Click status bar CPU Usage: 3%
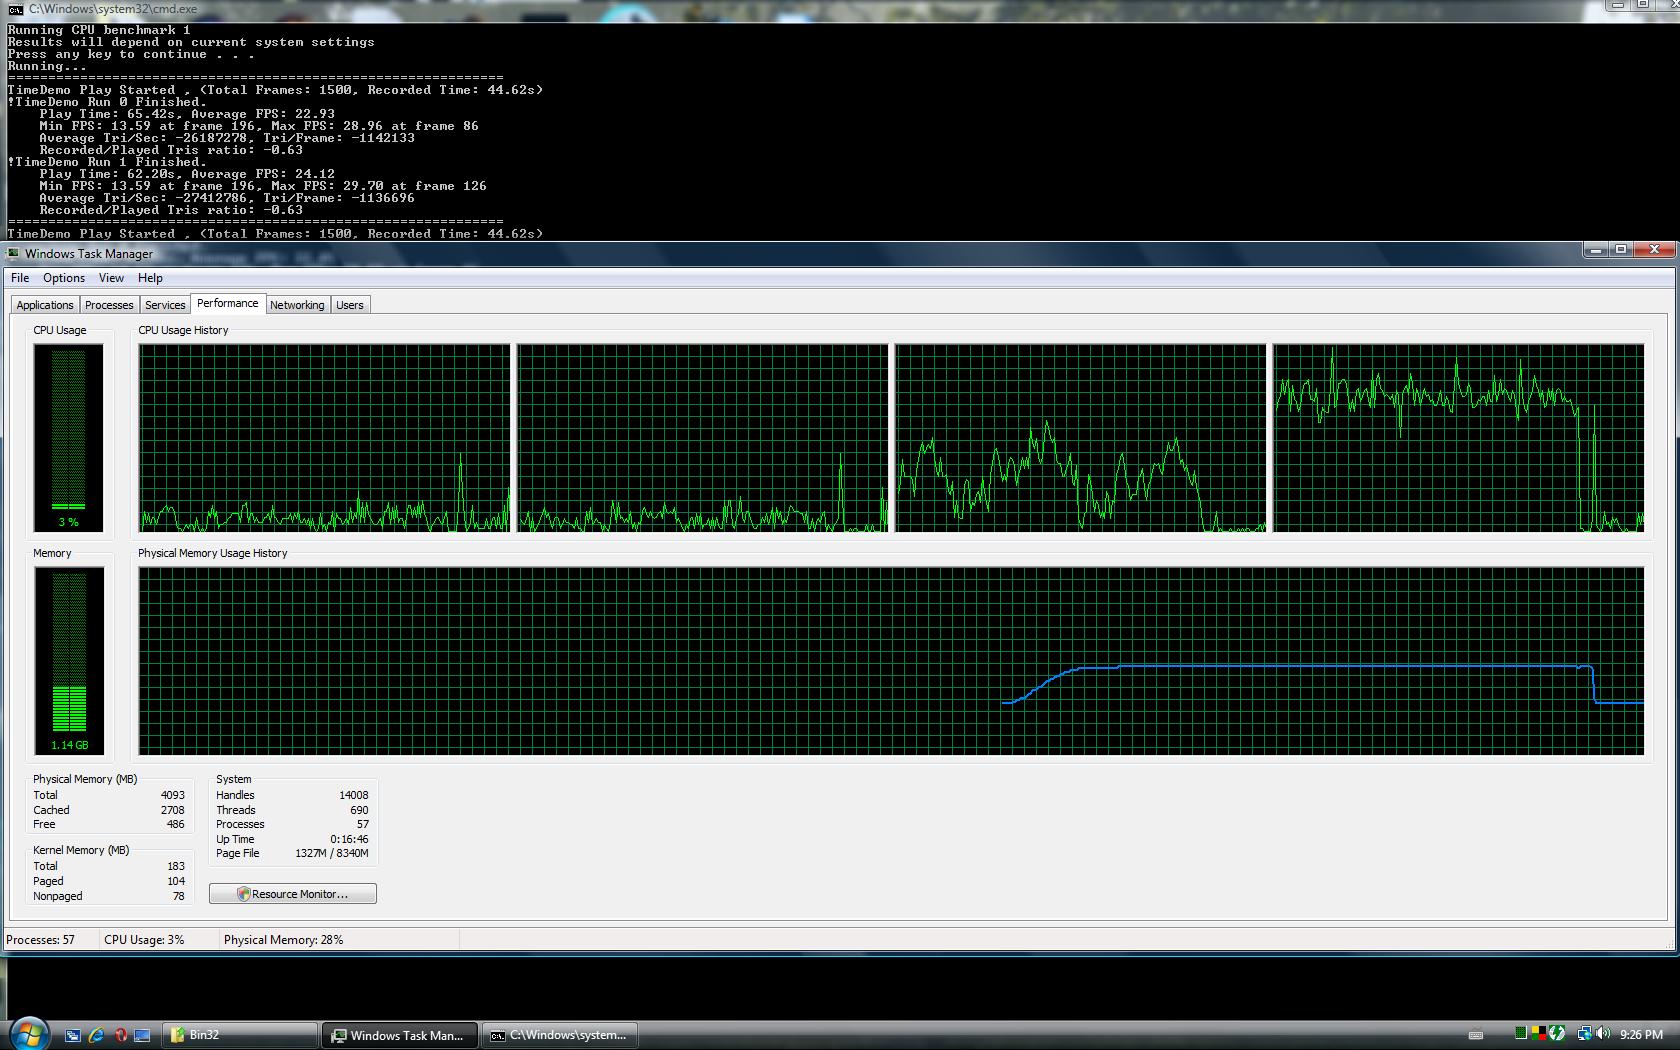The image size is (1680, 1050). tap(144, 940)
